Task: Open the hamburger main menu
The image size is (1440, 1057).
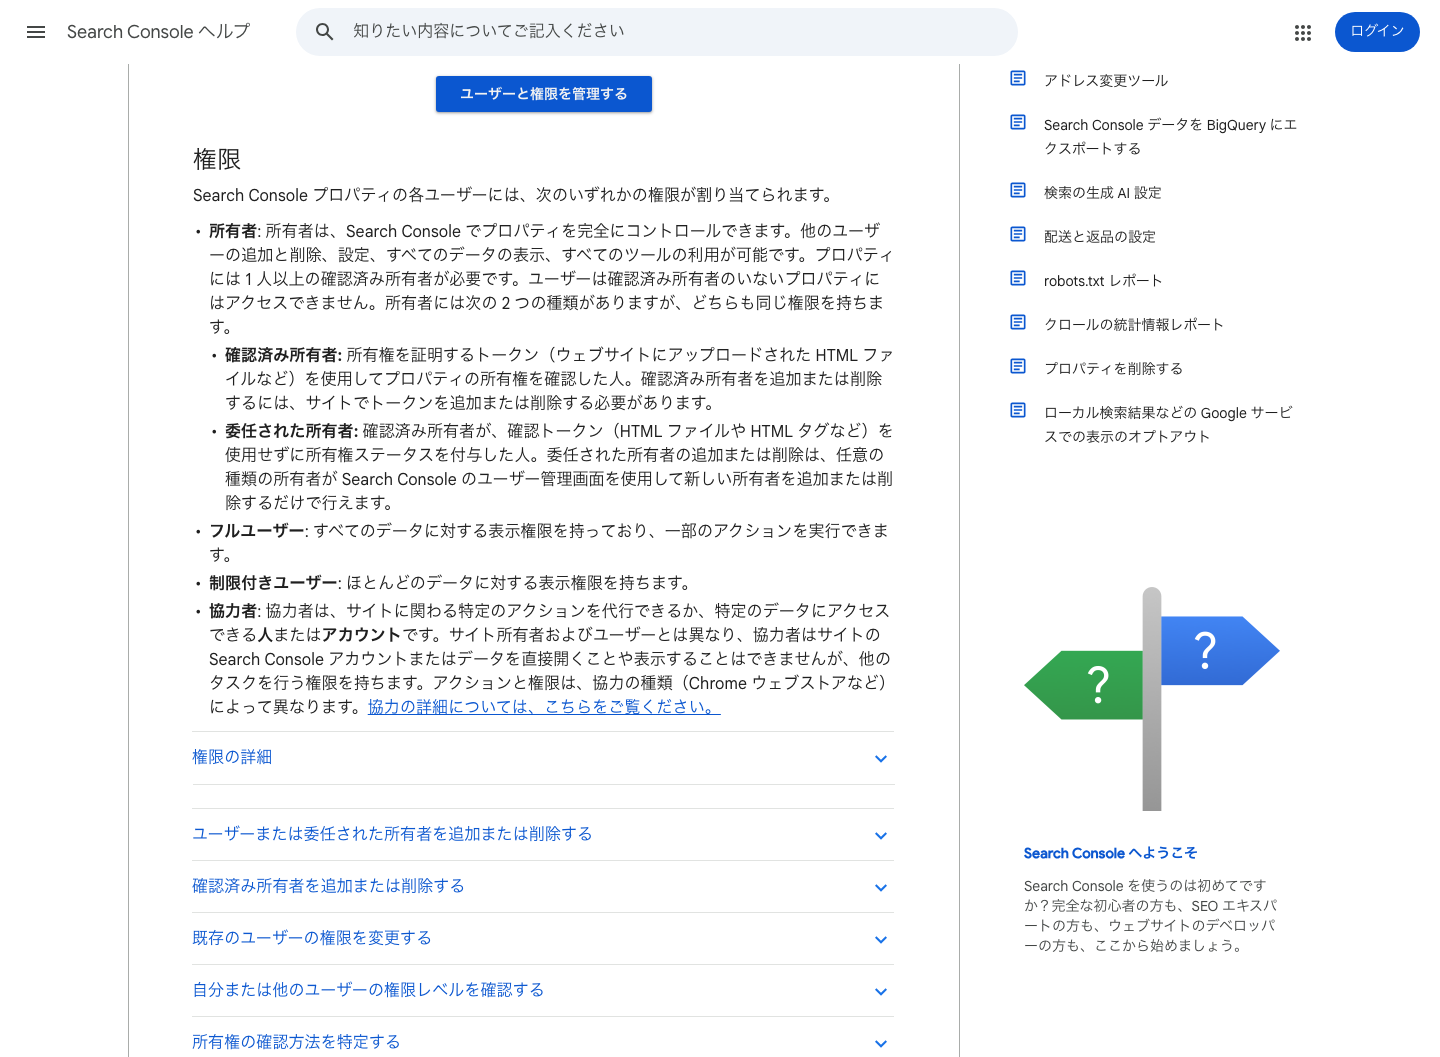Action: 36,32
